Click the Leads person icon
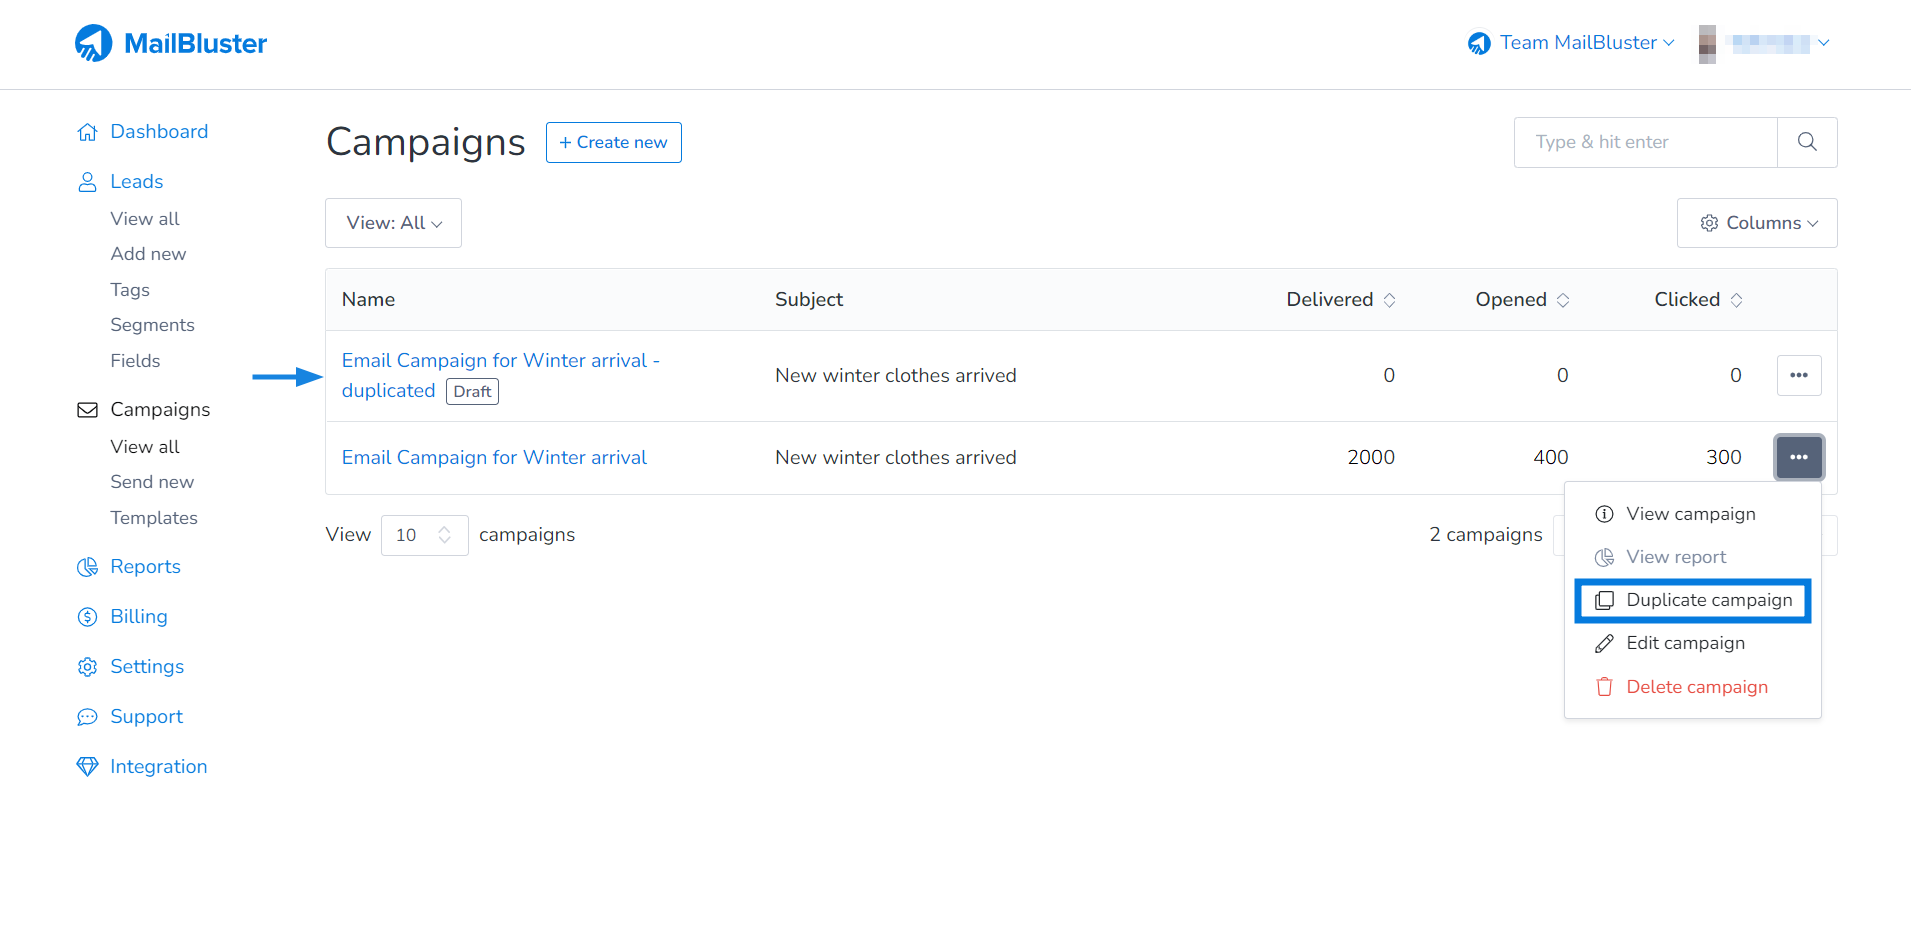This screenshot has width=1911, height=944. click(88, 181)
